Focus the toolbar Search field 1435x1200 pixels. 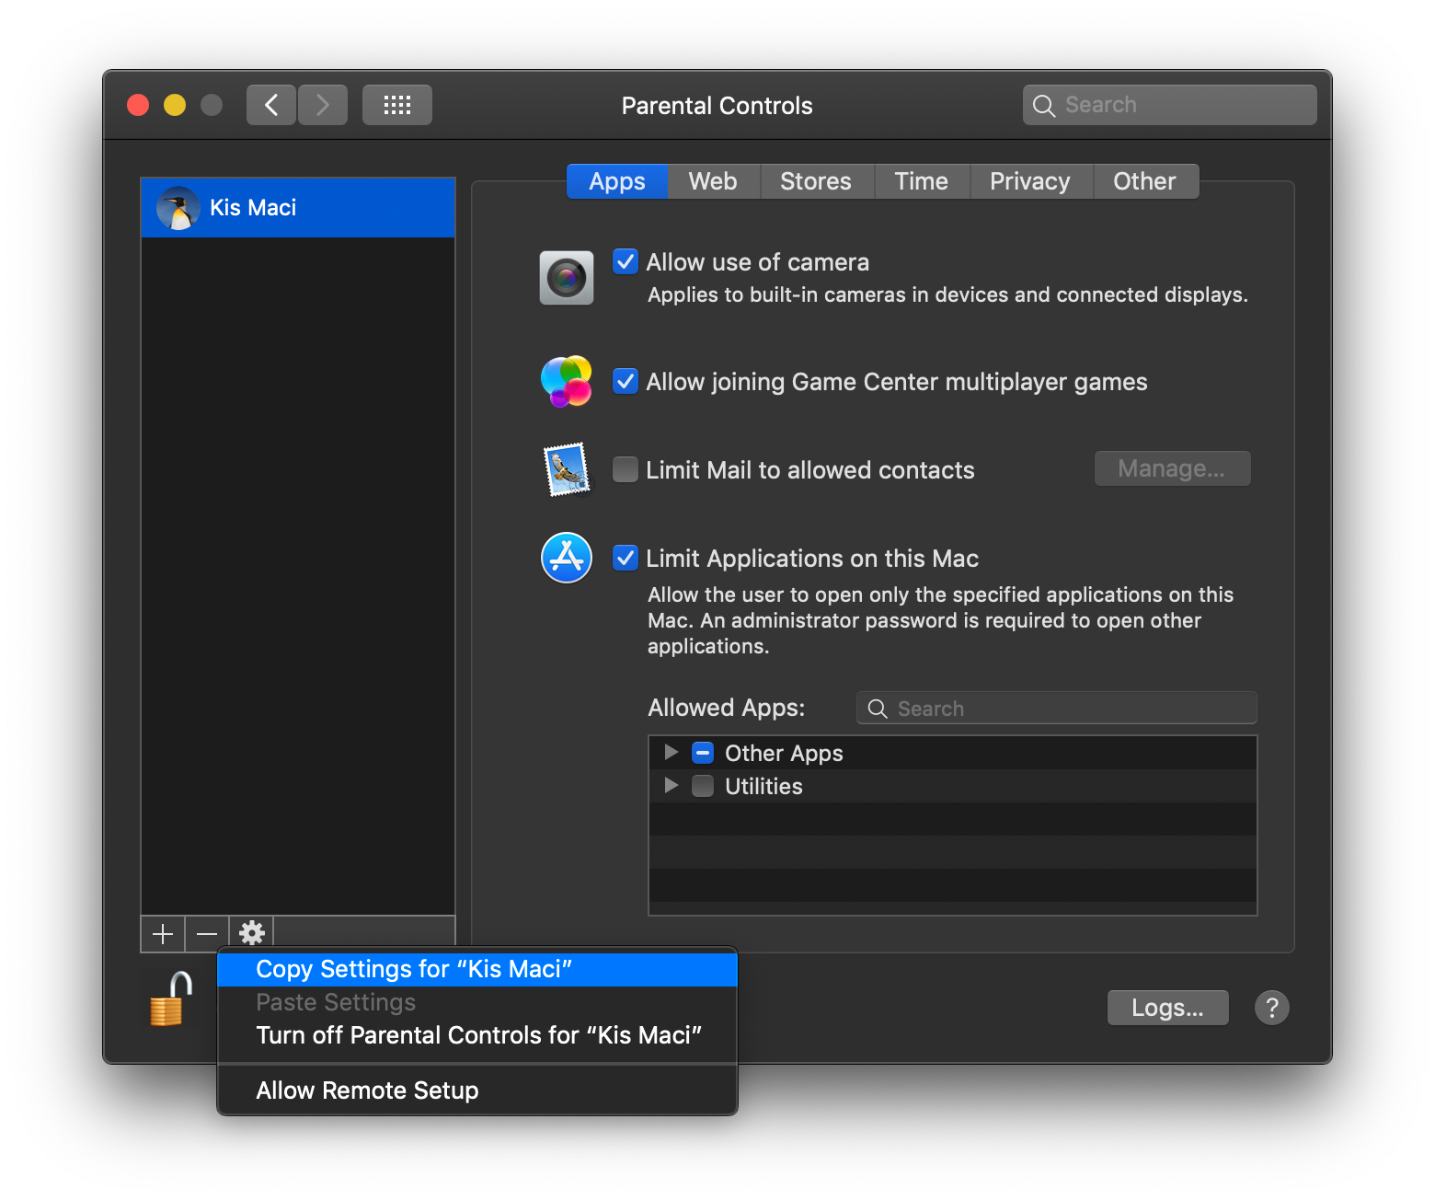(1169, 105)
